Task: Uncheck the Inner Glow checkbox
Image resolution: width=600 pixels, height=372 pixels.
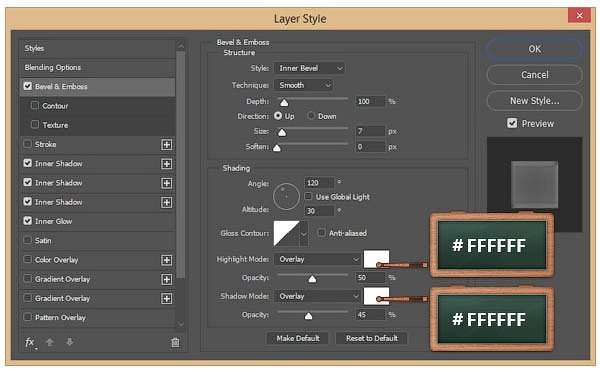Action: pos(28,221)
